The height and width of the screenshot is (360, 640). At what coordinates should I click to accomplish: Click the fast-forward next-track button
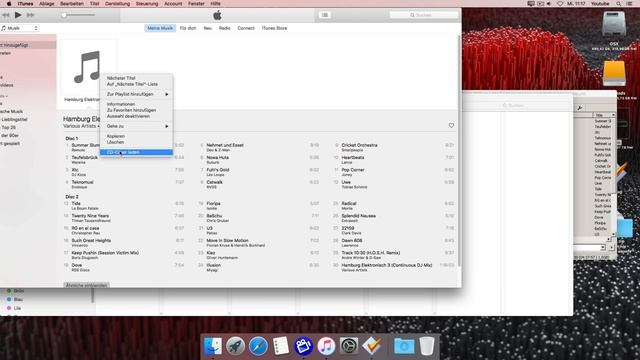31,15
